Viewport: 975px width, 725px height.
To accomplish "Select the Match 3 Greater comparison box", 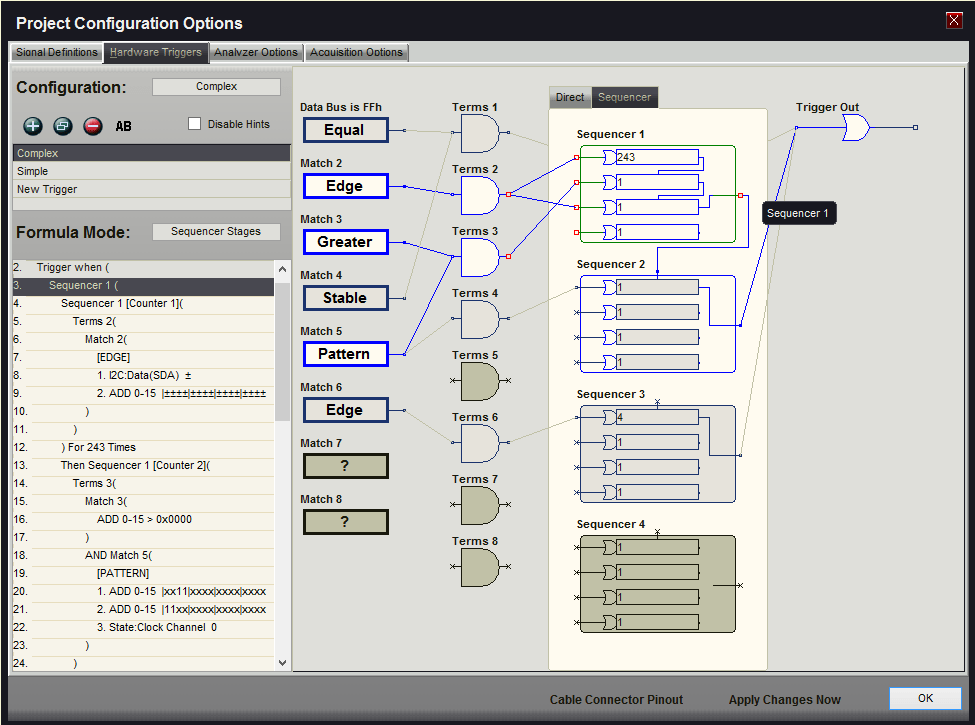I will [x=344, y=242].
